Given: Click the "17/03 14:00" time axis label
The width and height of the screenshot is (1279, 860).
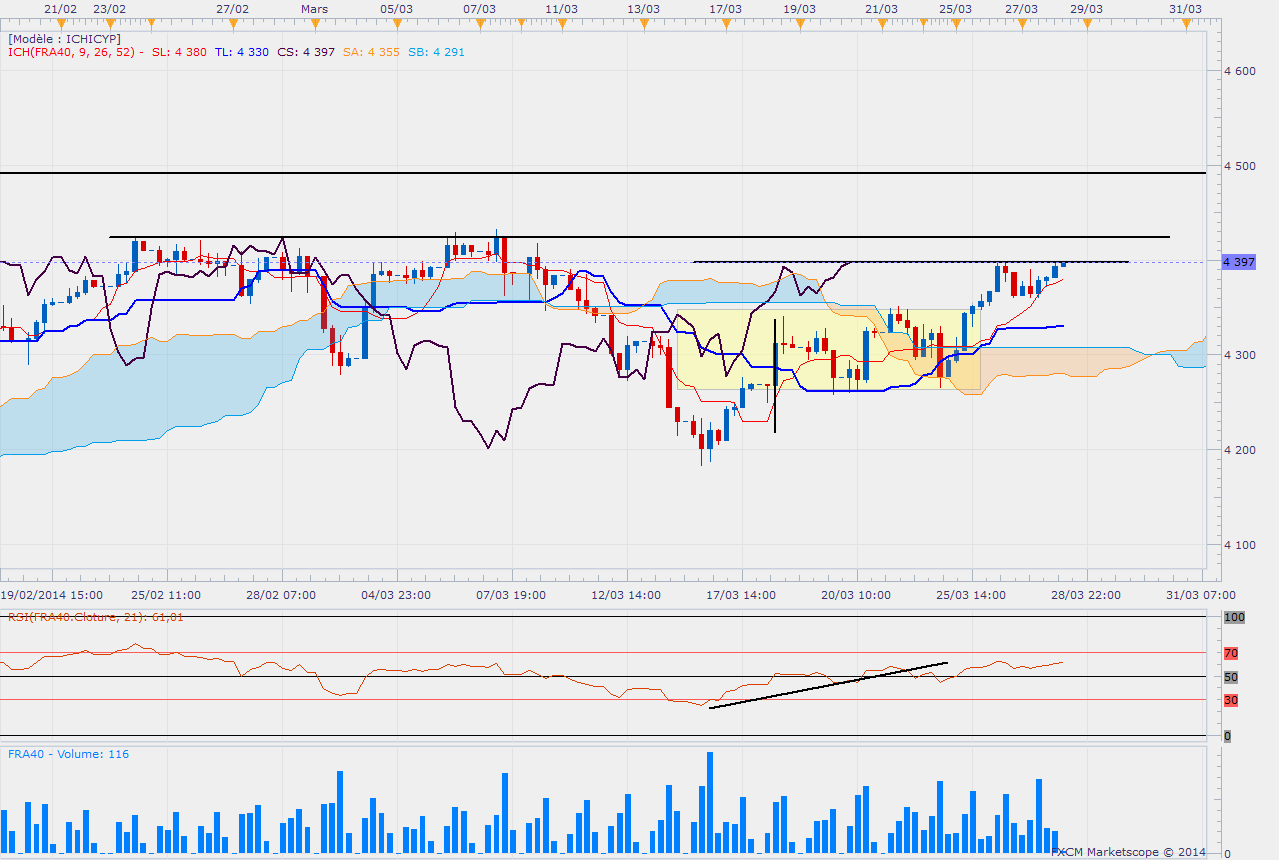Looking at the screenshot, I should 742,595.
